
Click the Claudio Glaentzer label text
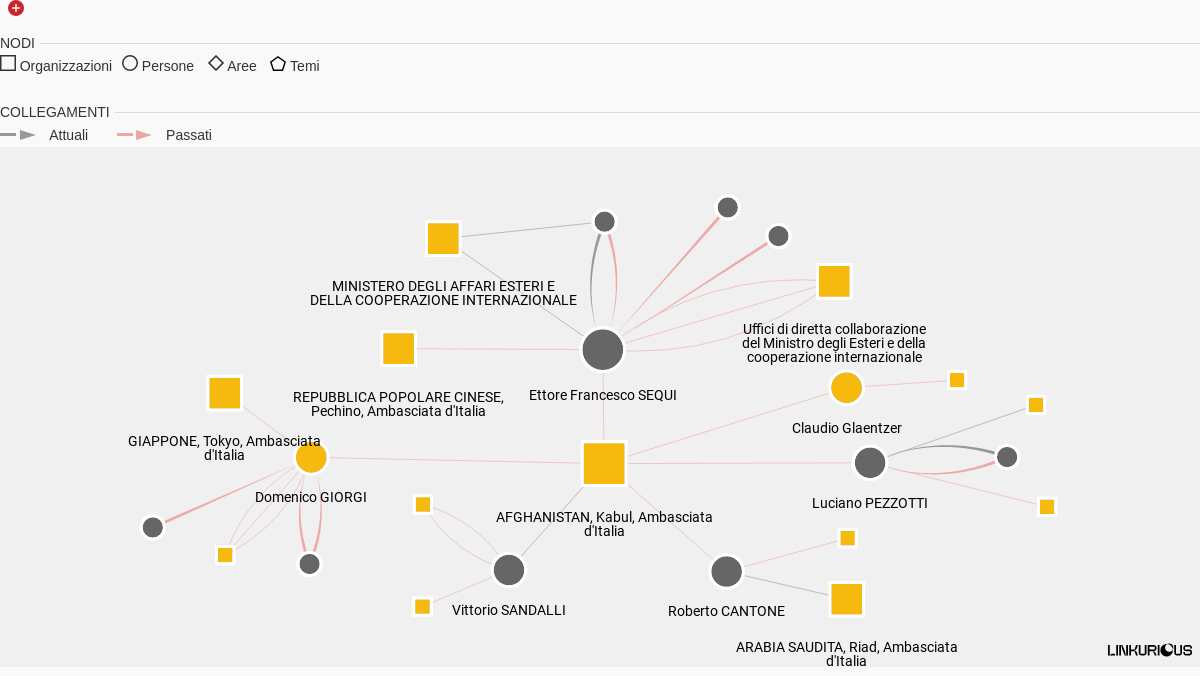847,428
